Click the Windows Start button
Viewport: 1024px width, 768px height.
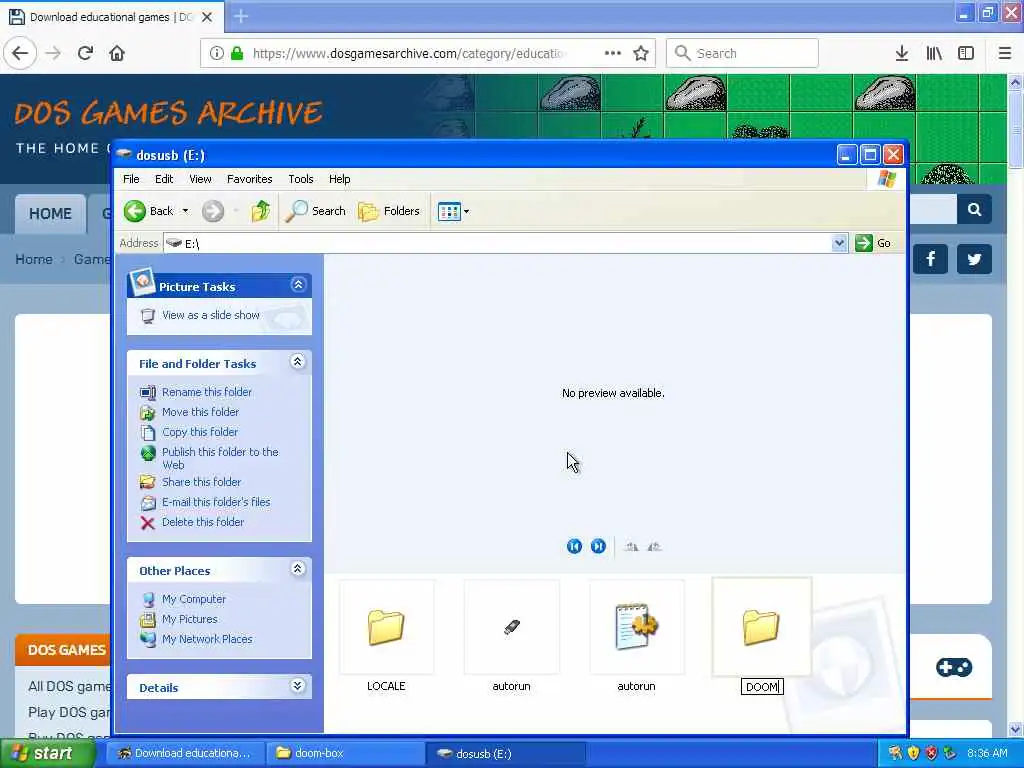click(x=47, y=753)
